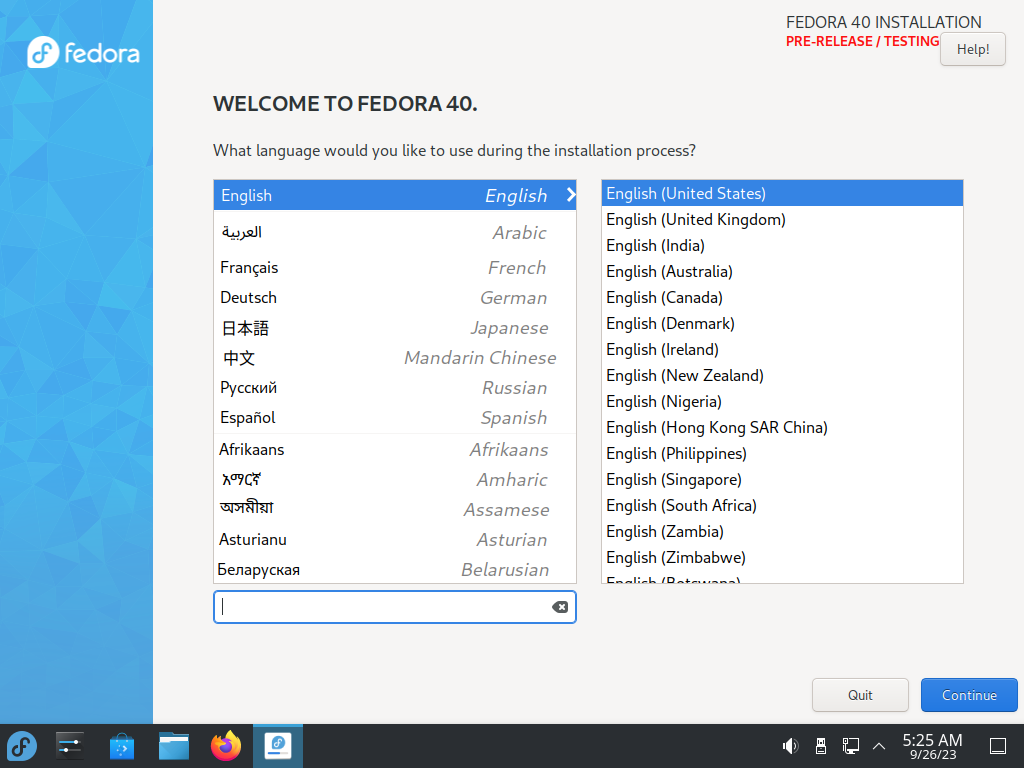This screenshot has height=768, width=1024.
Task: Choose Español (Spanish) language
Action: (x=394, y=417)
